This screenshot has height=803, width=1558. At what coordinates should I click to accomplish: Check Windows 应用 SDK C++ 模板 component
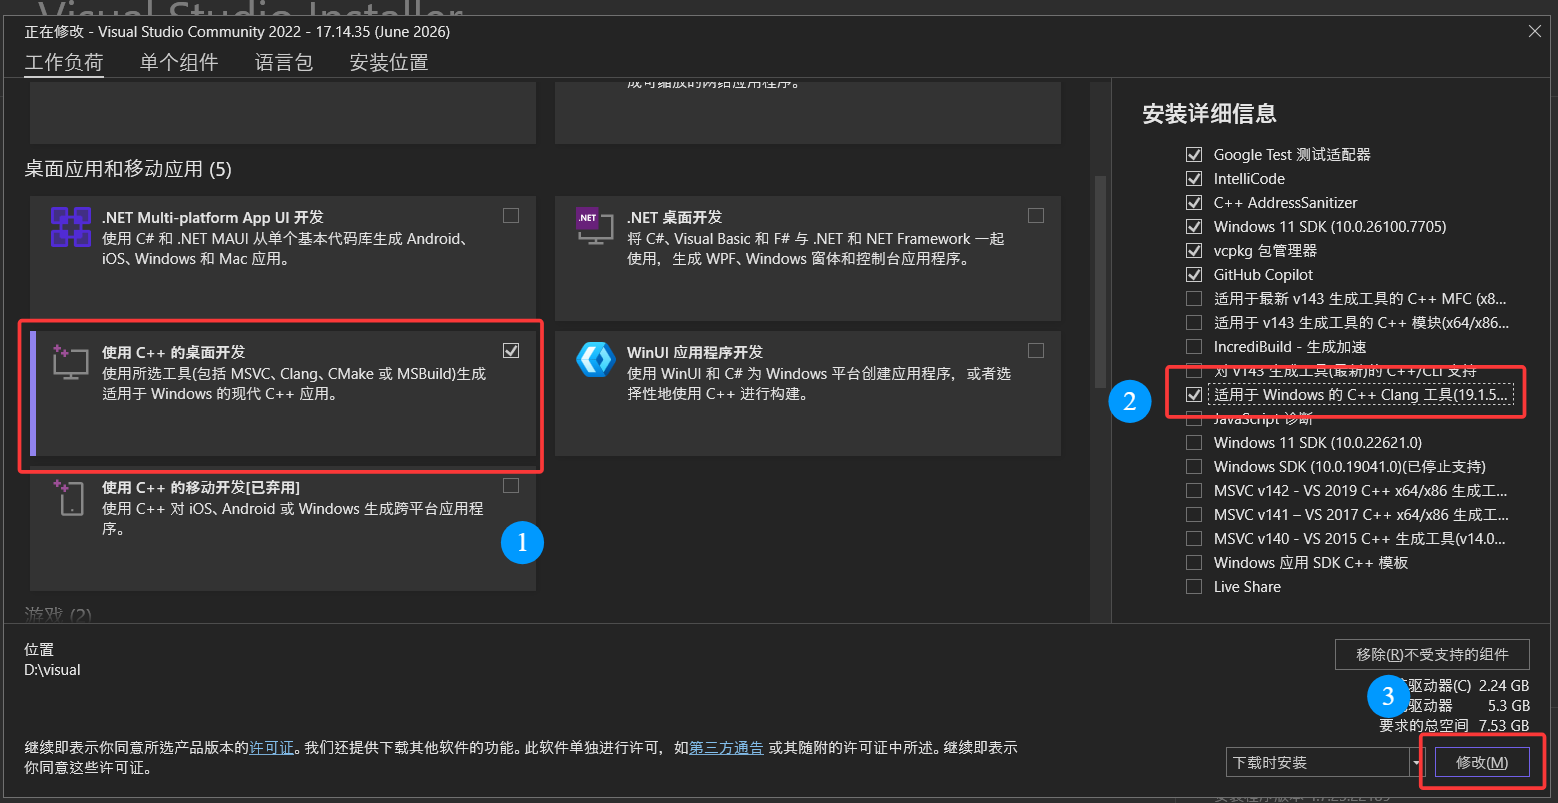point(1193,563)
